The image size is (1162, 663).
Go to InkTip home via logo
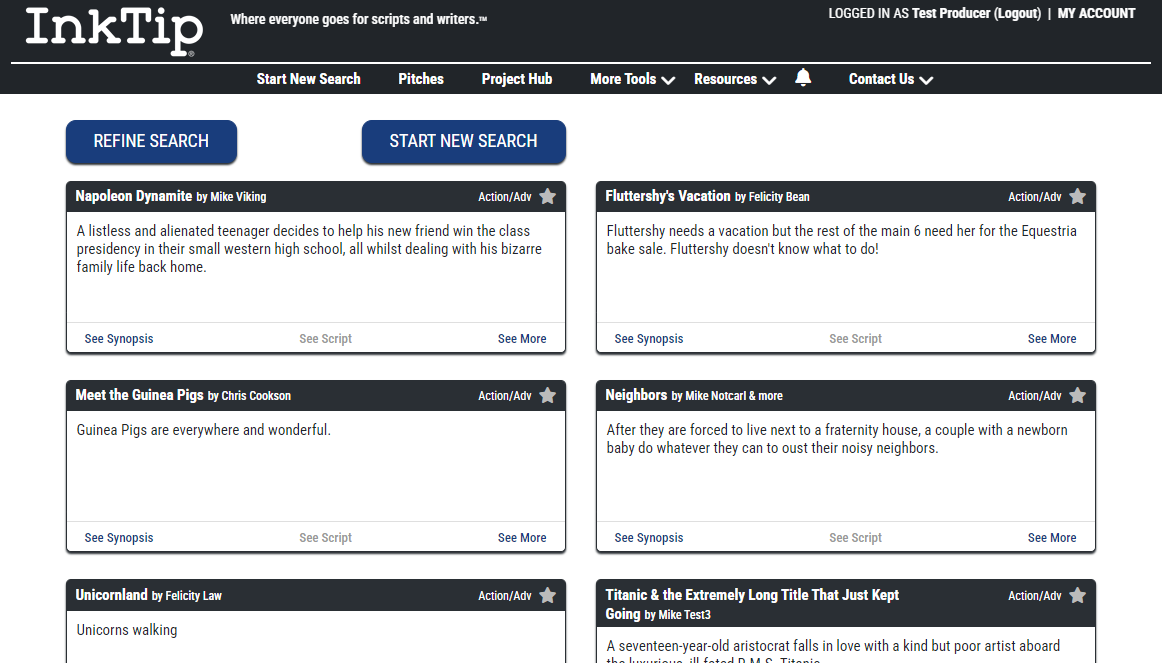[114, 31]
